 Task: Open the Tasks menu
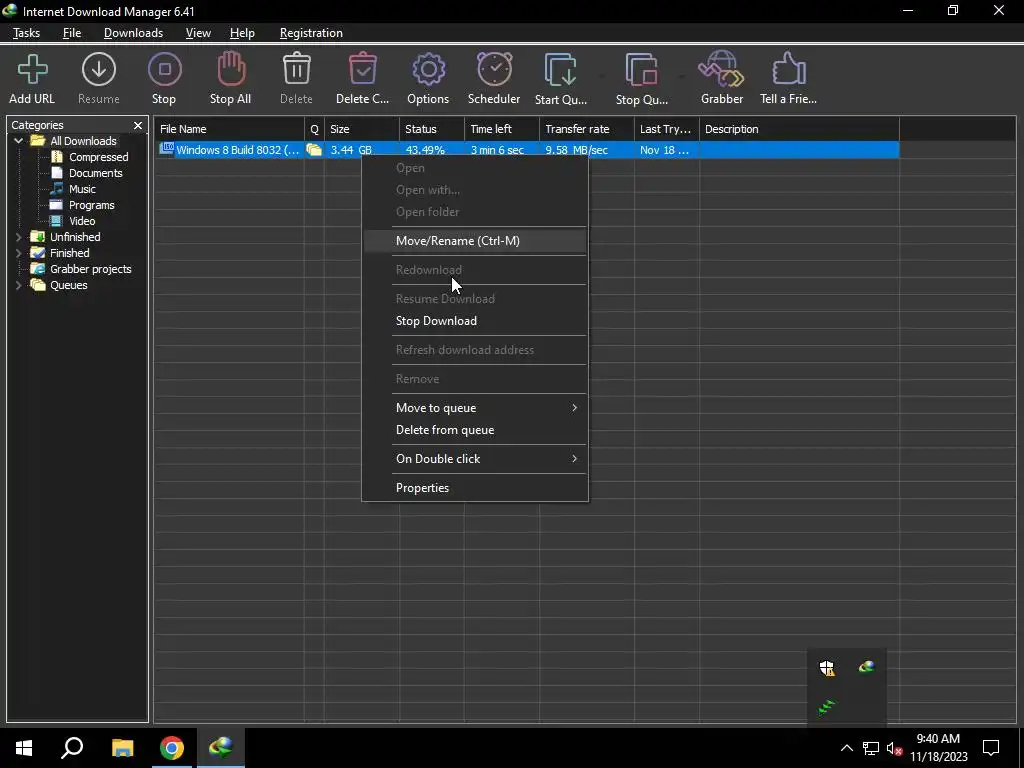coord(26,33)
